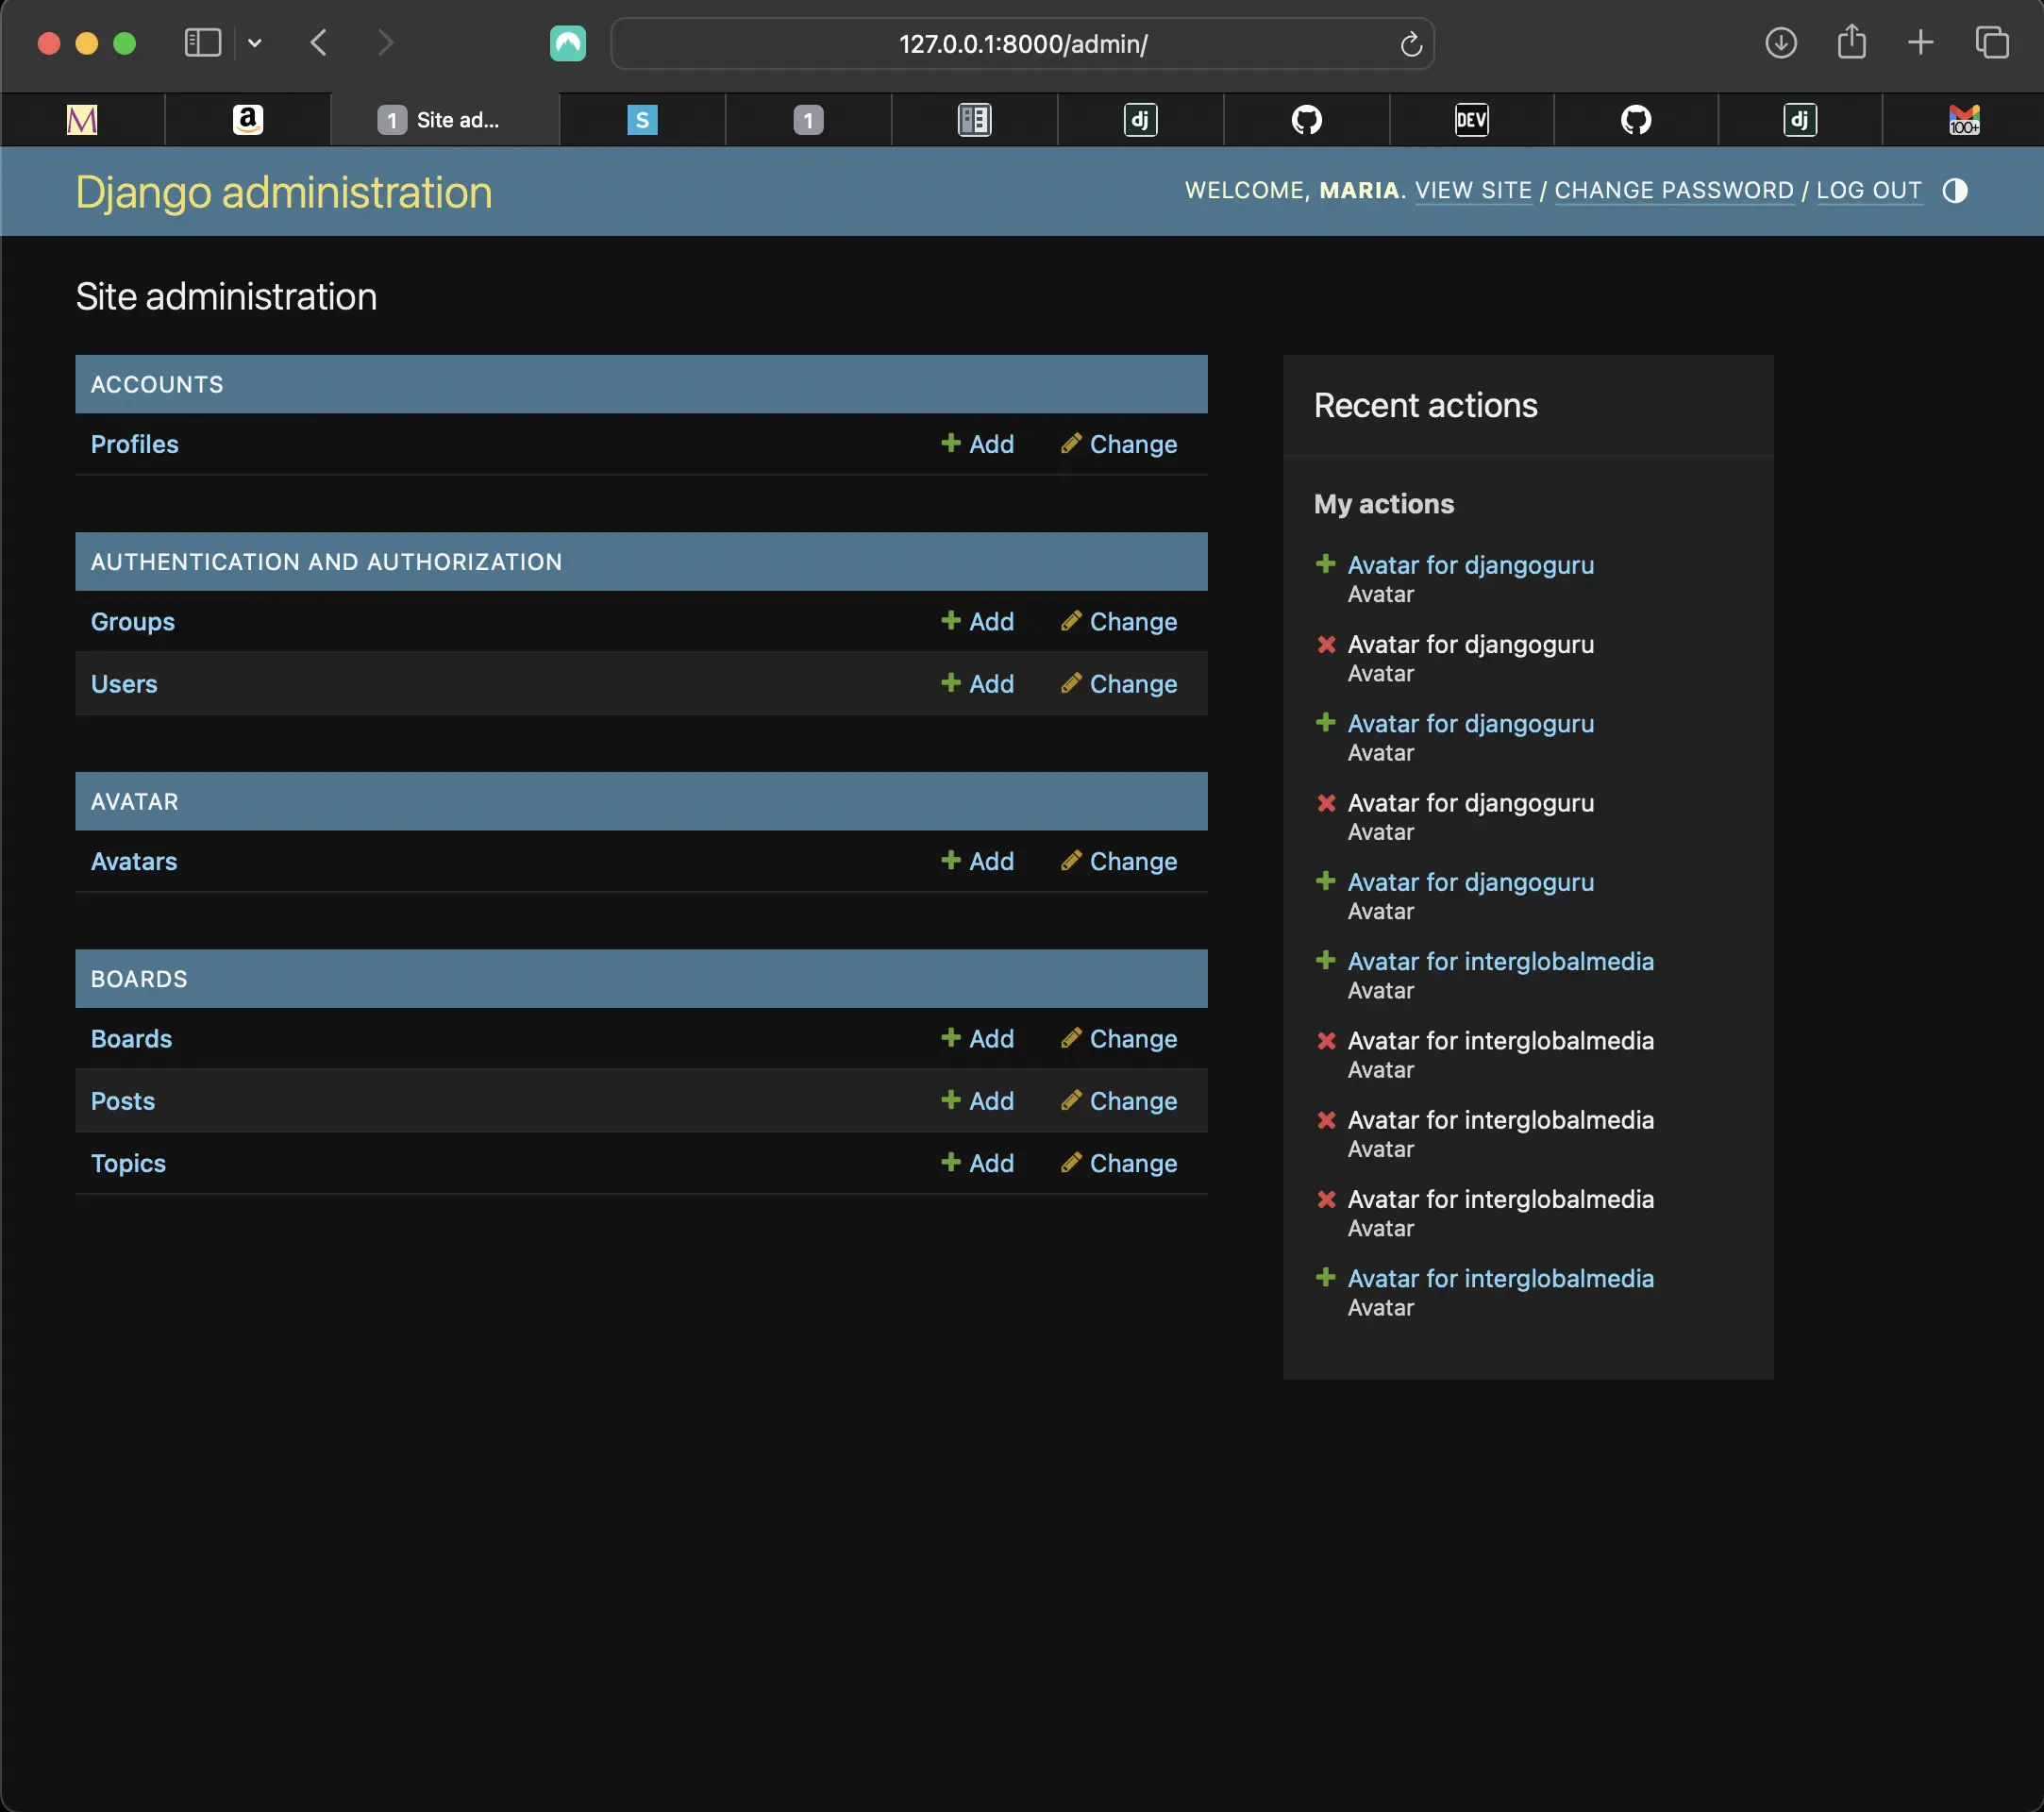2044x1812 pixels.
Task: Open a new tab with plus icon
Action: (1920, 43)
